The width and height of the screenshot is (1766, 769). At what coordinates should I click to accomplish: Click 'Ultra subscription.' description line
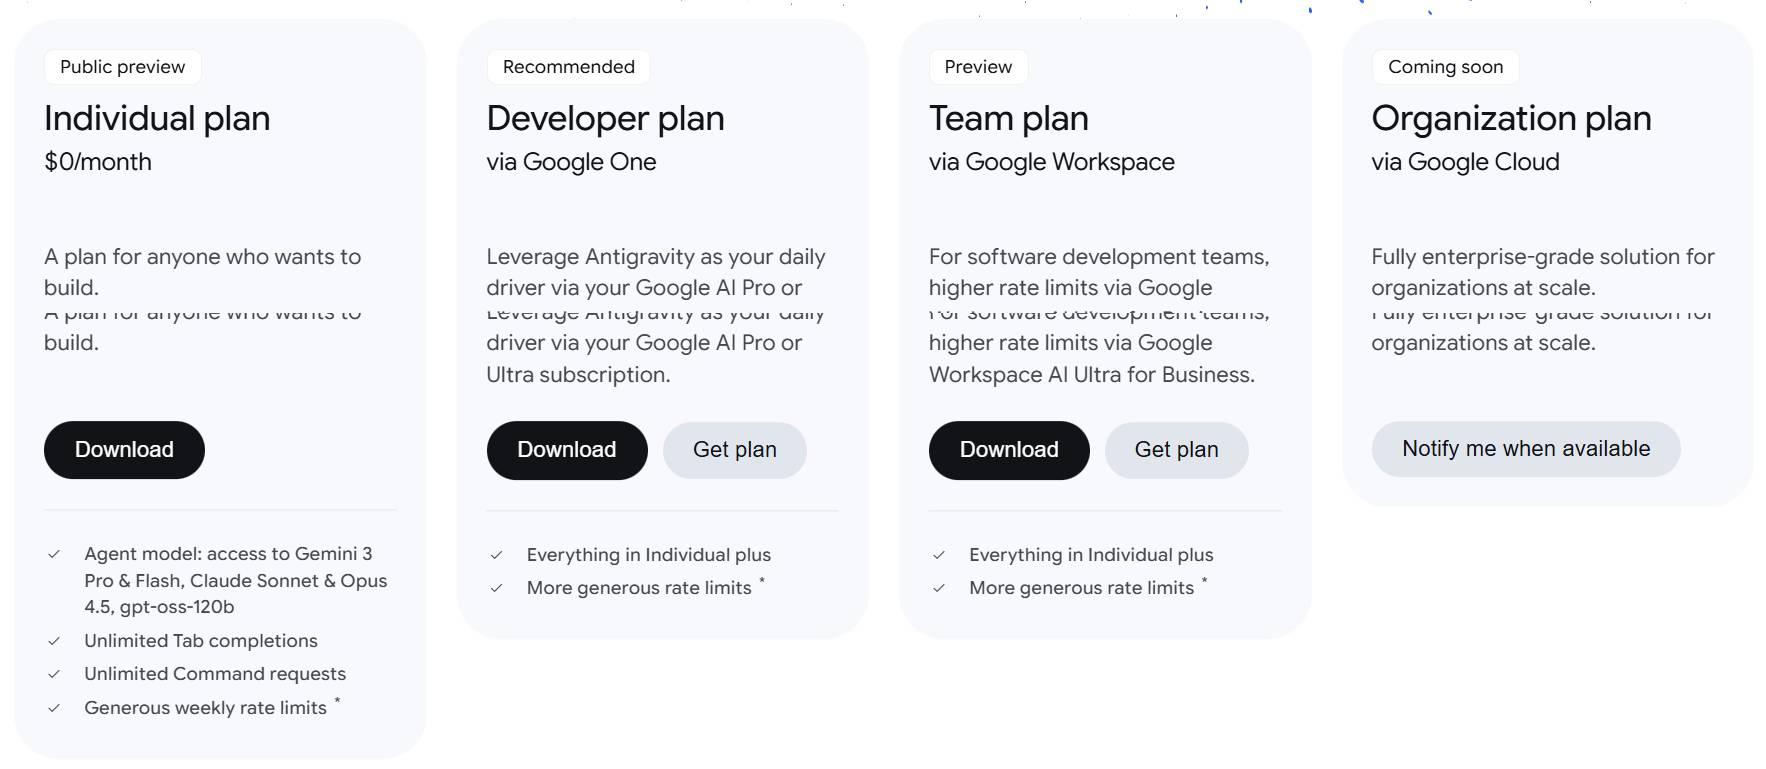click(x=578, y=375)
